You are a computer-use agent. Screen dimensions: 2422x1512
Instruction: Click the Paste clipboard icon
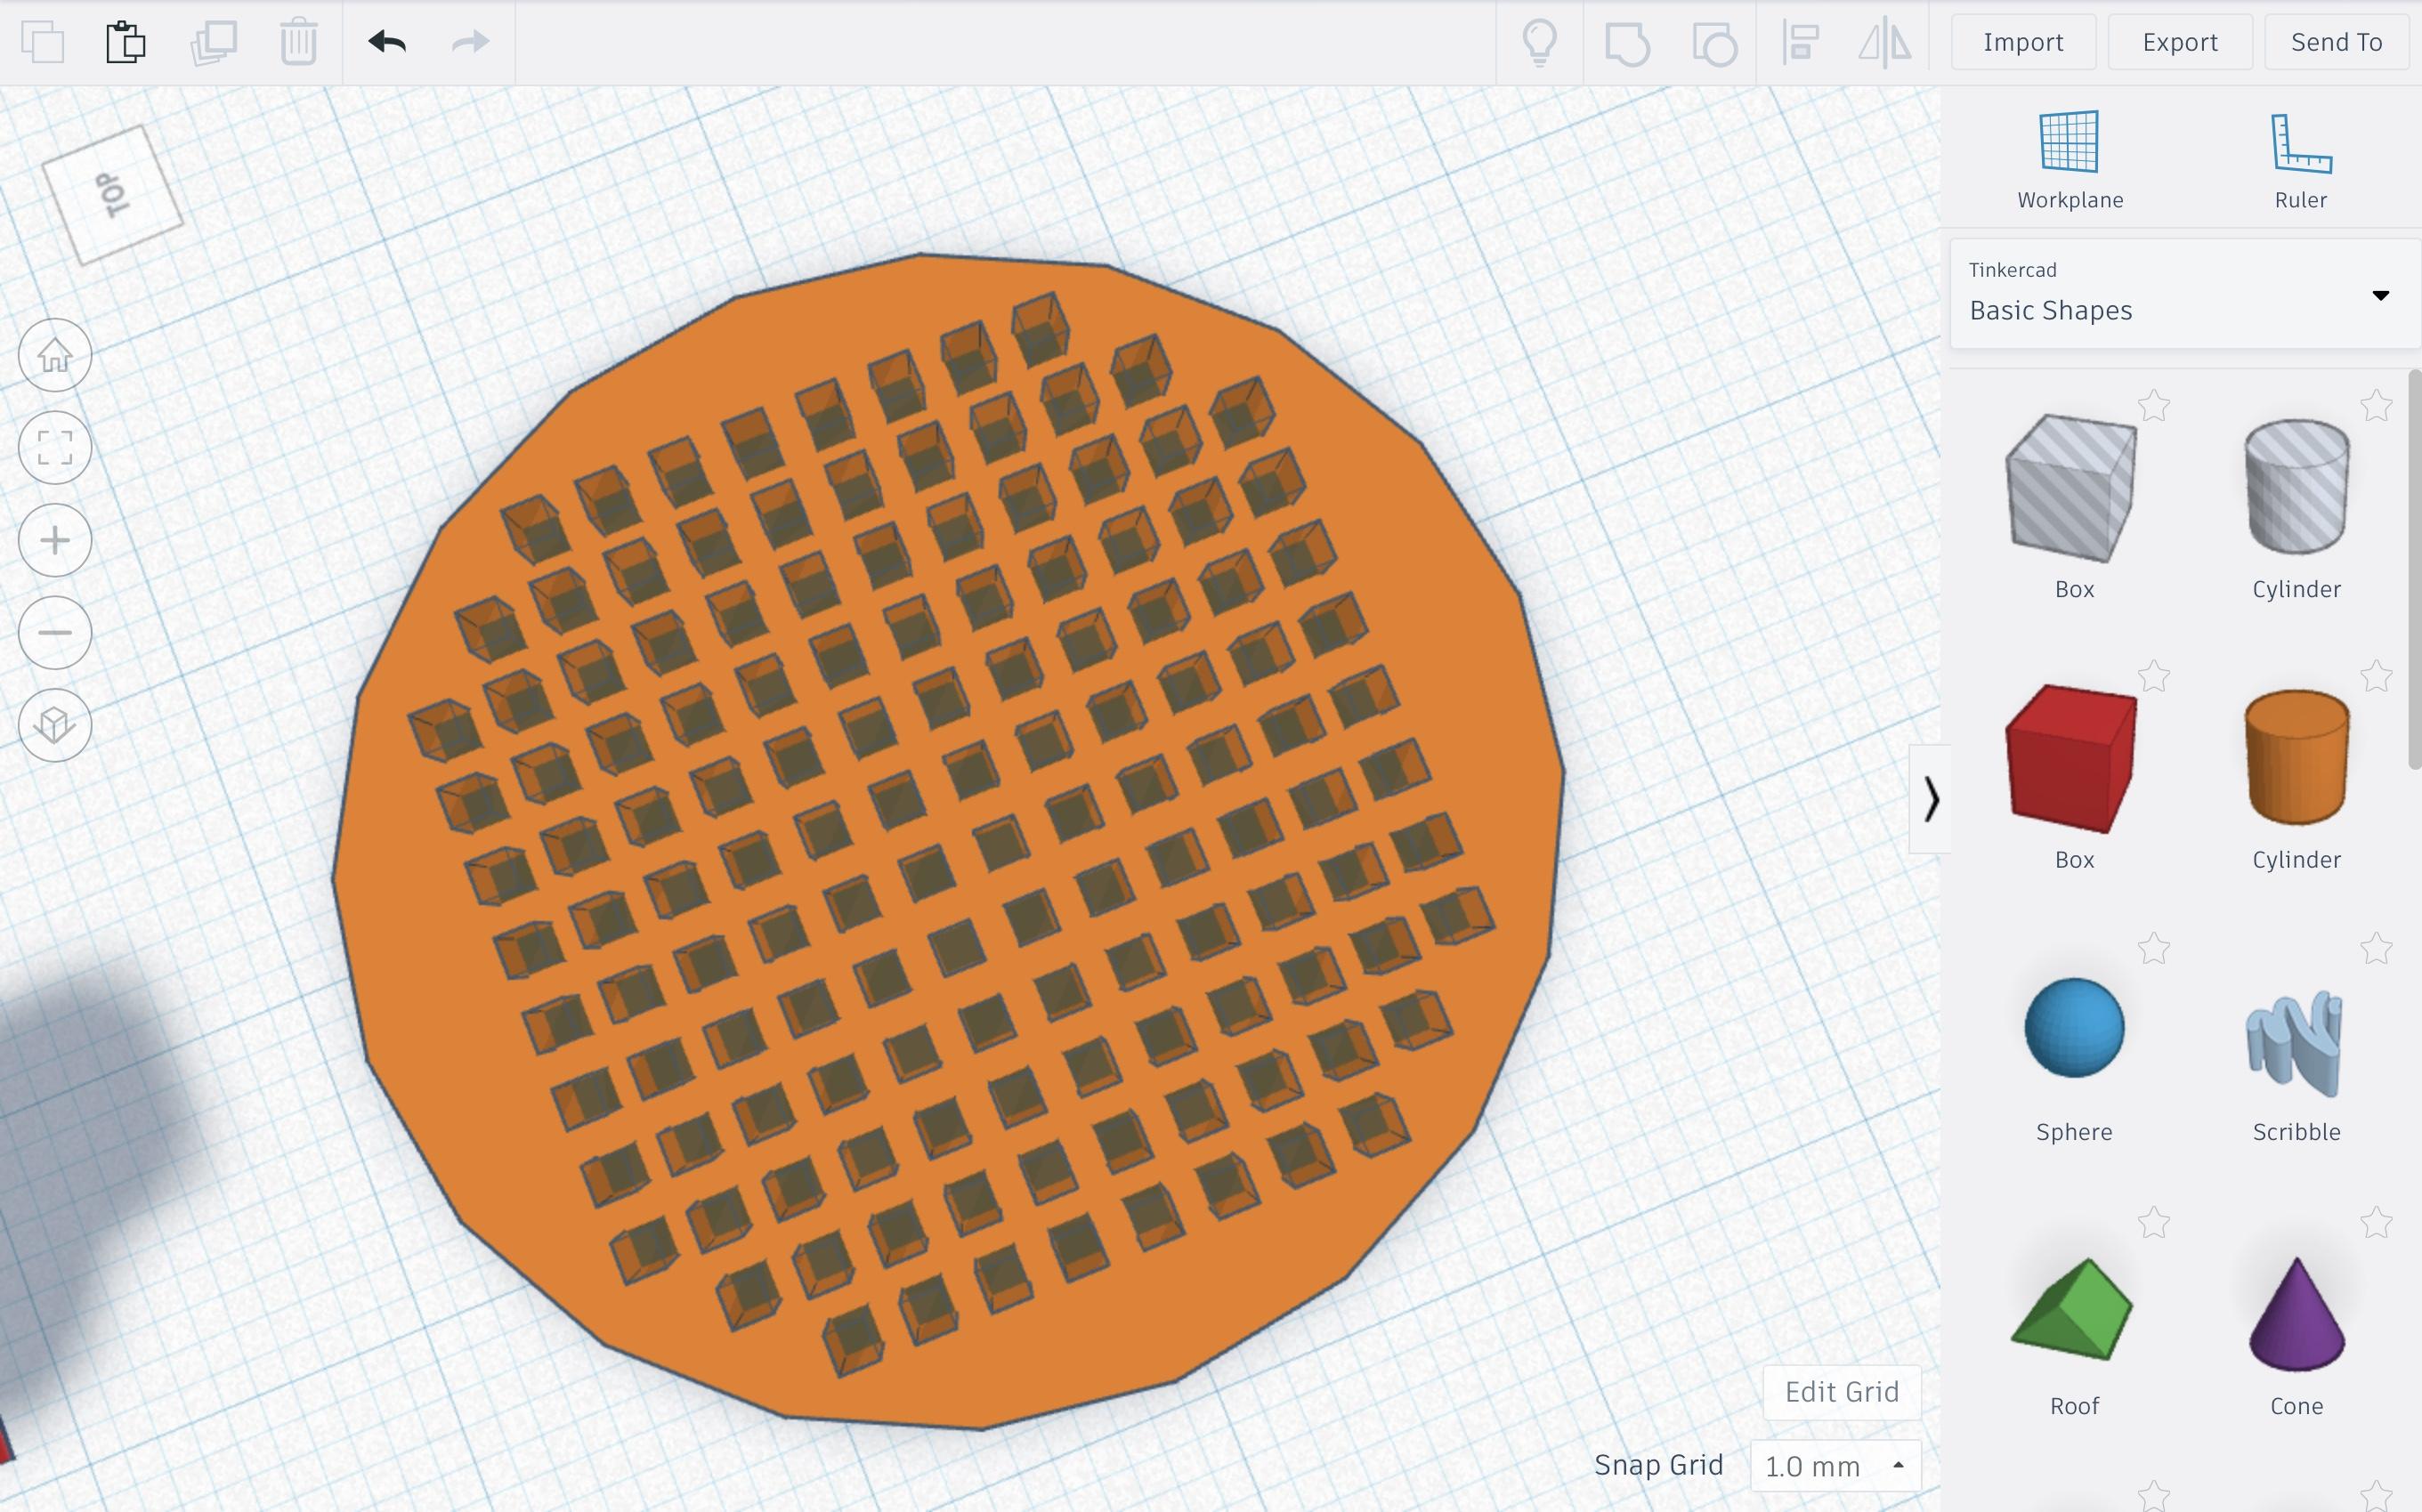click(x=126, y=42)
